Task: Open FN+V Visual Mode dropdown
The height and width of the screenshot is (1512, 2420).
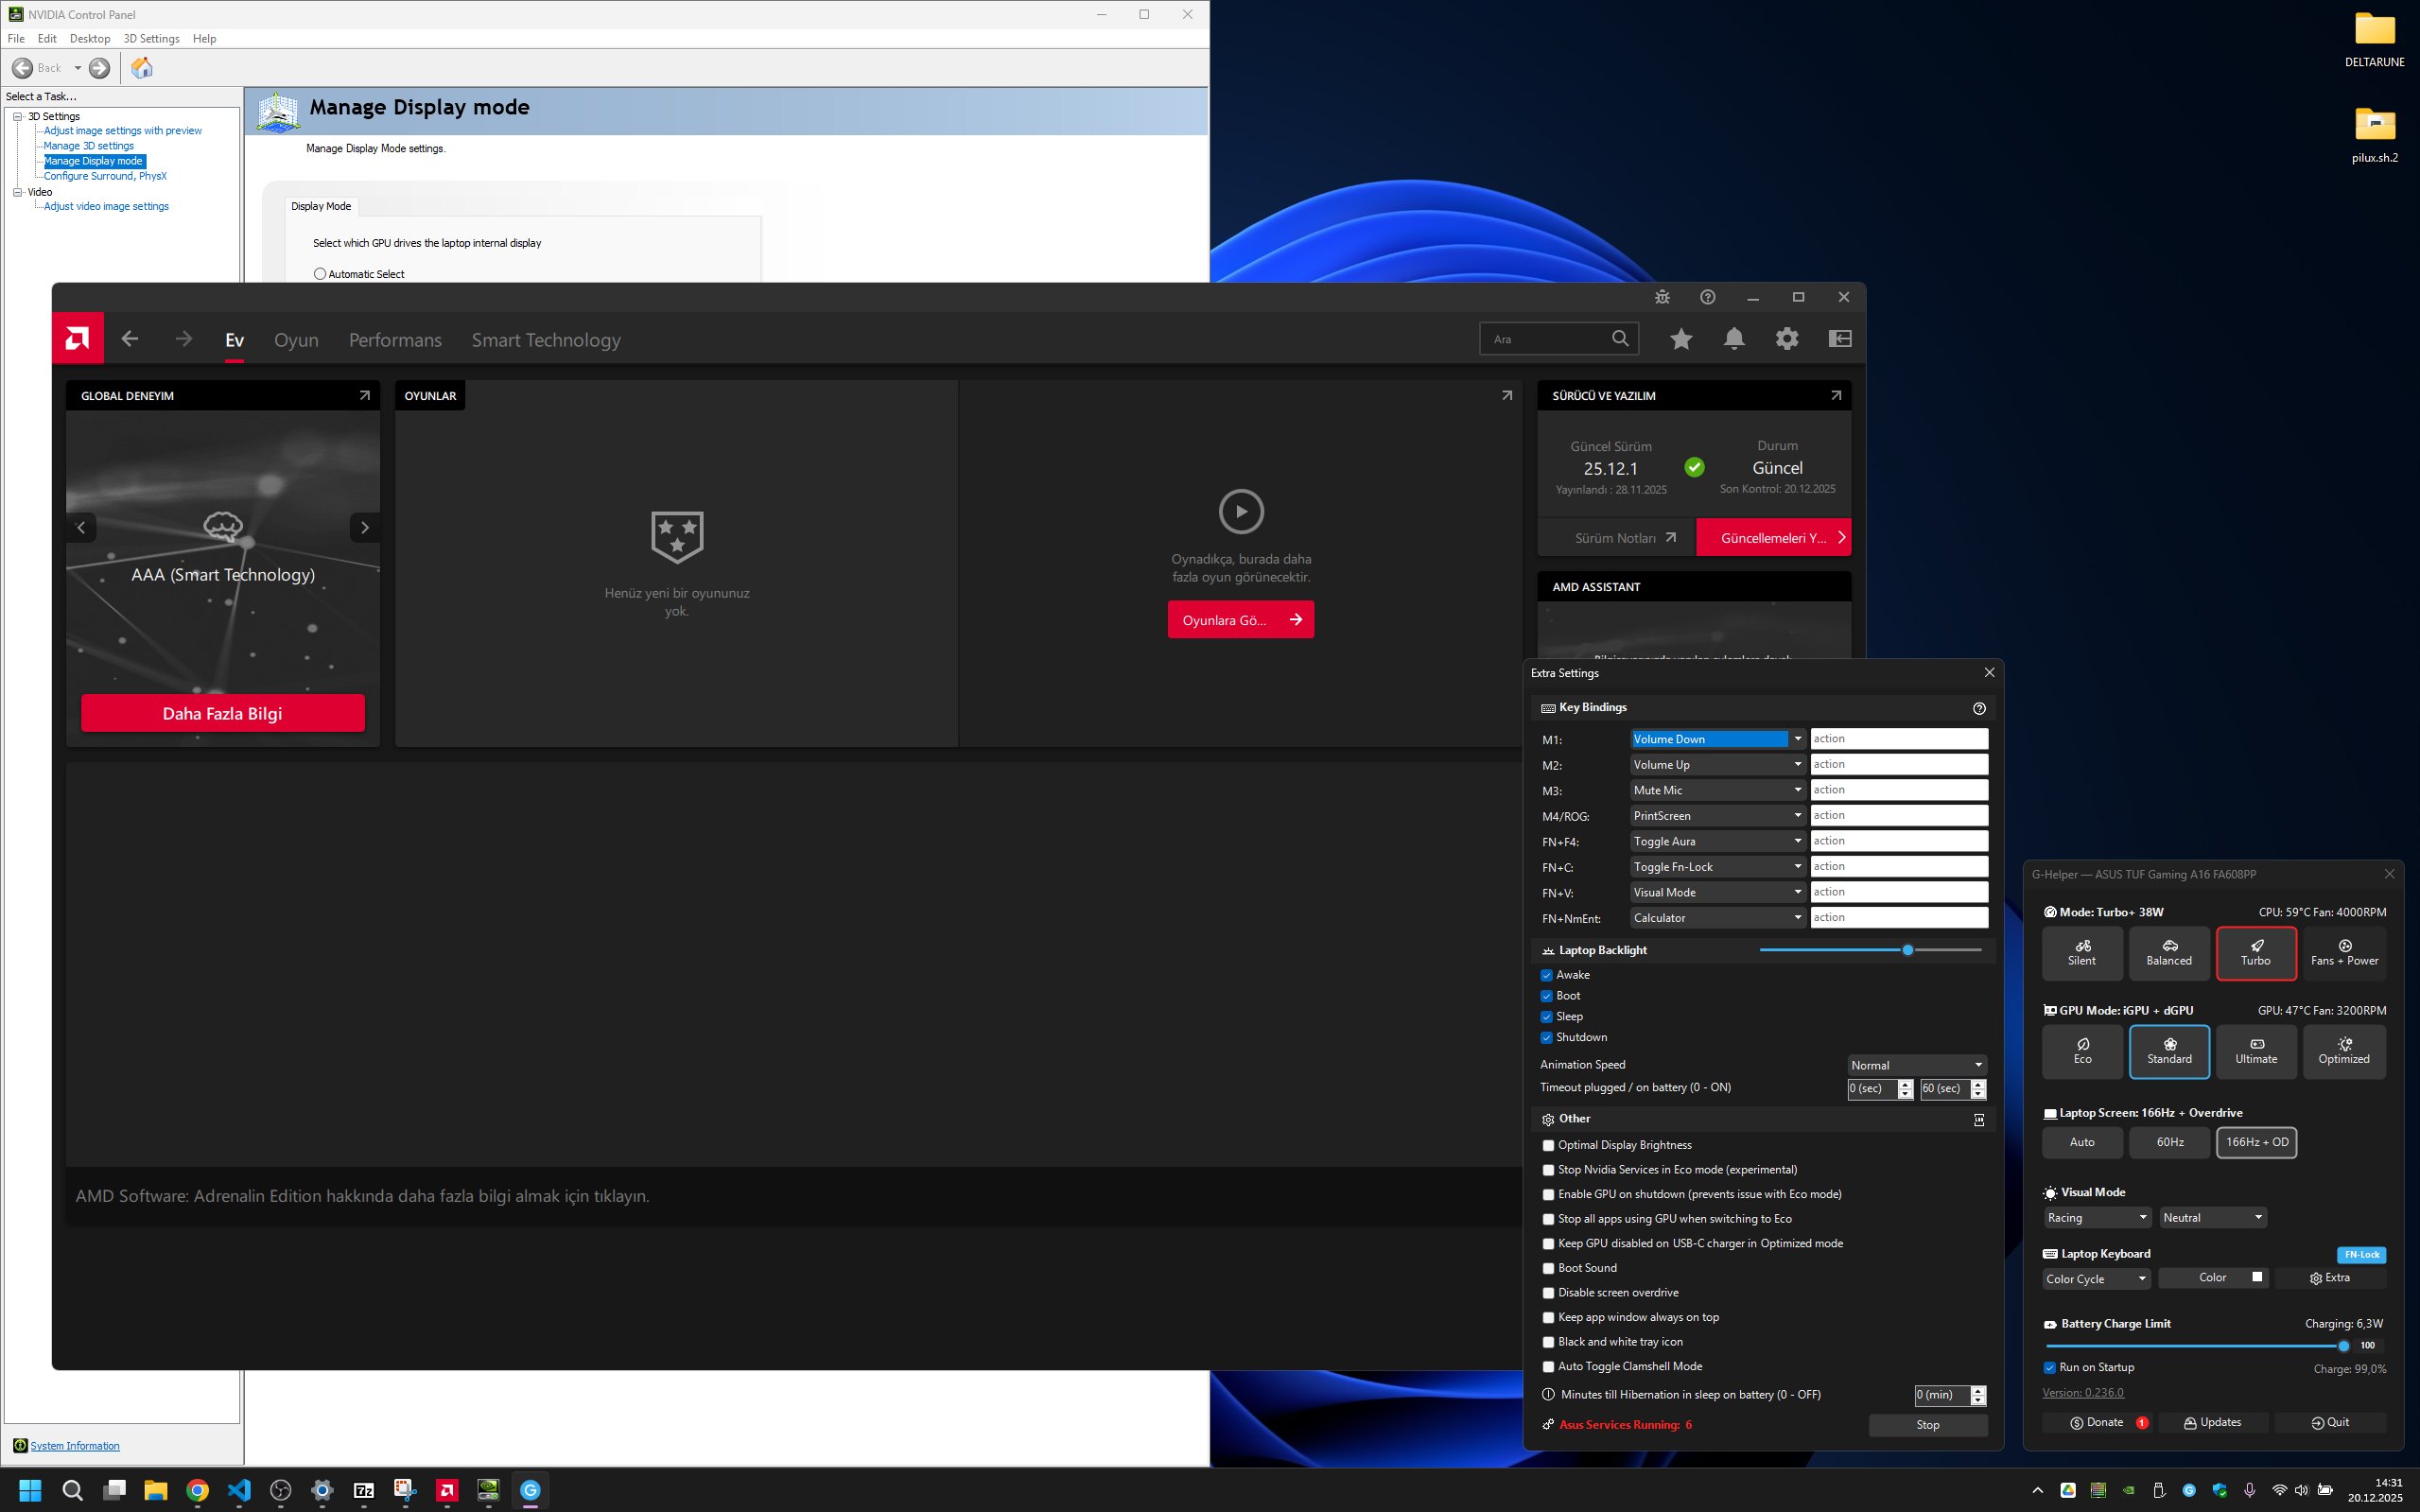Action: (x=1717, y=892)
